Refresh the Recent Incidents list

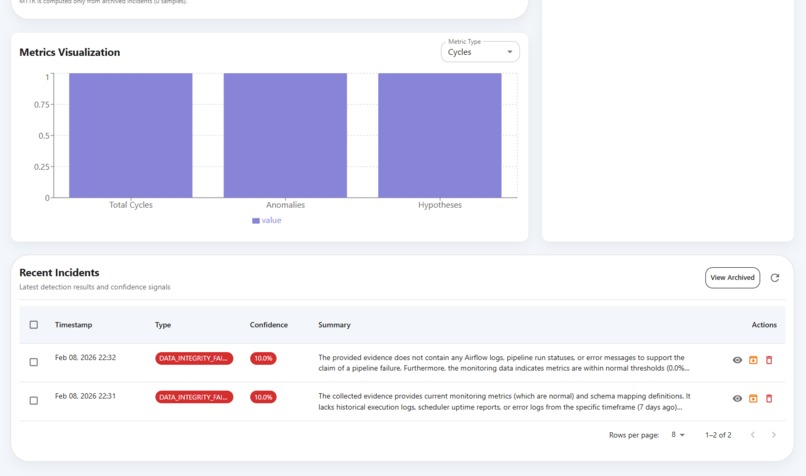pyautogui.click(x=775, y=278)
